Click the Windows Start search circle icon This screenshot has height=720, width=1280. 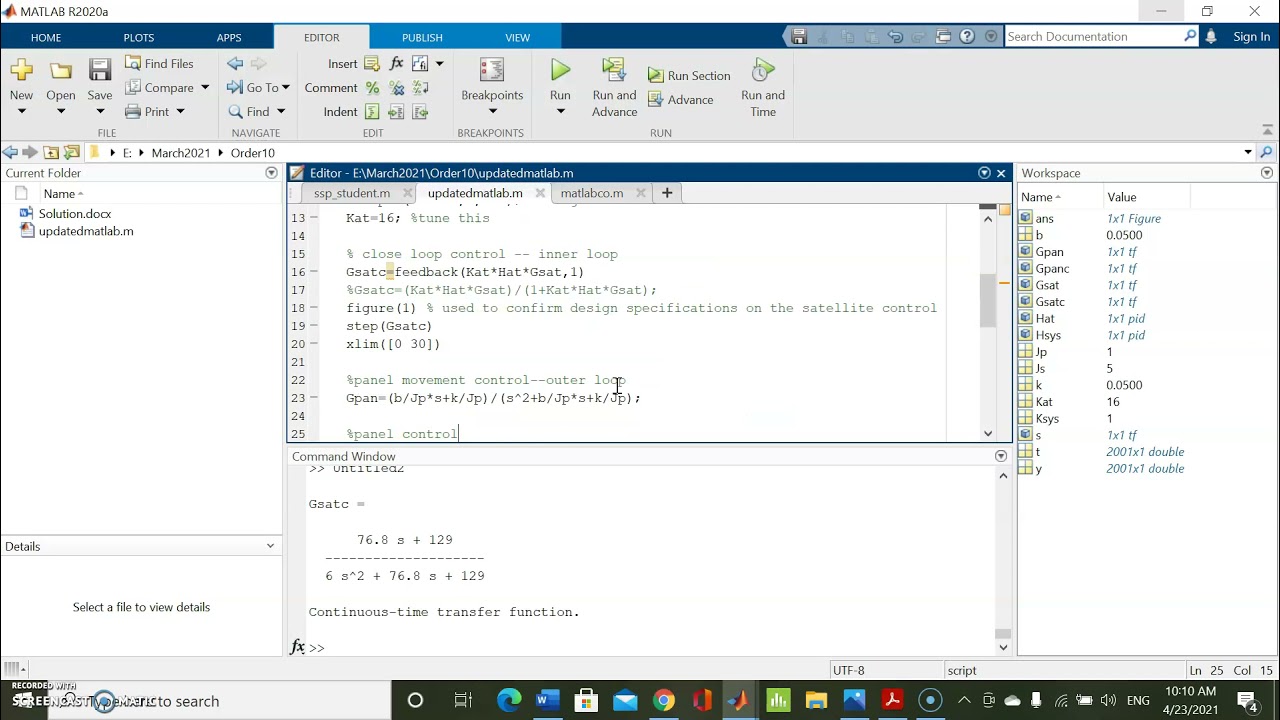415,700
